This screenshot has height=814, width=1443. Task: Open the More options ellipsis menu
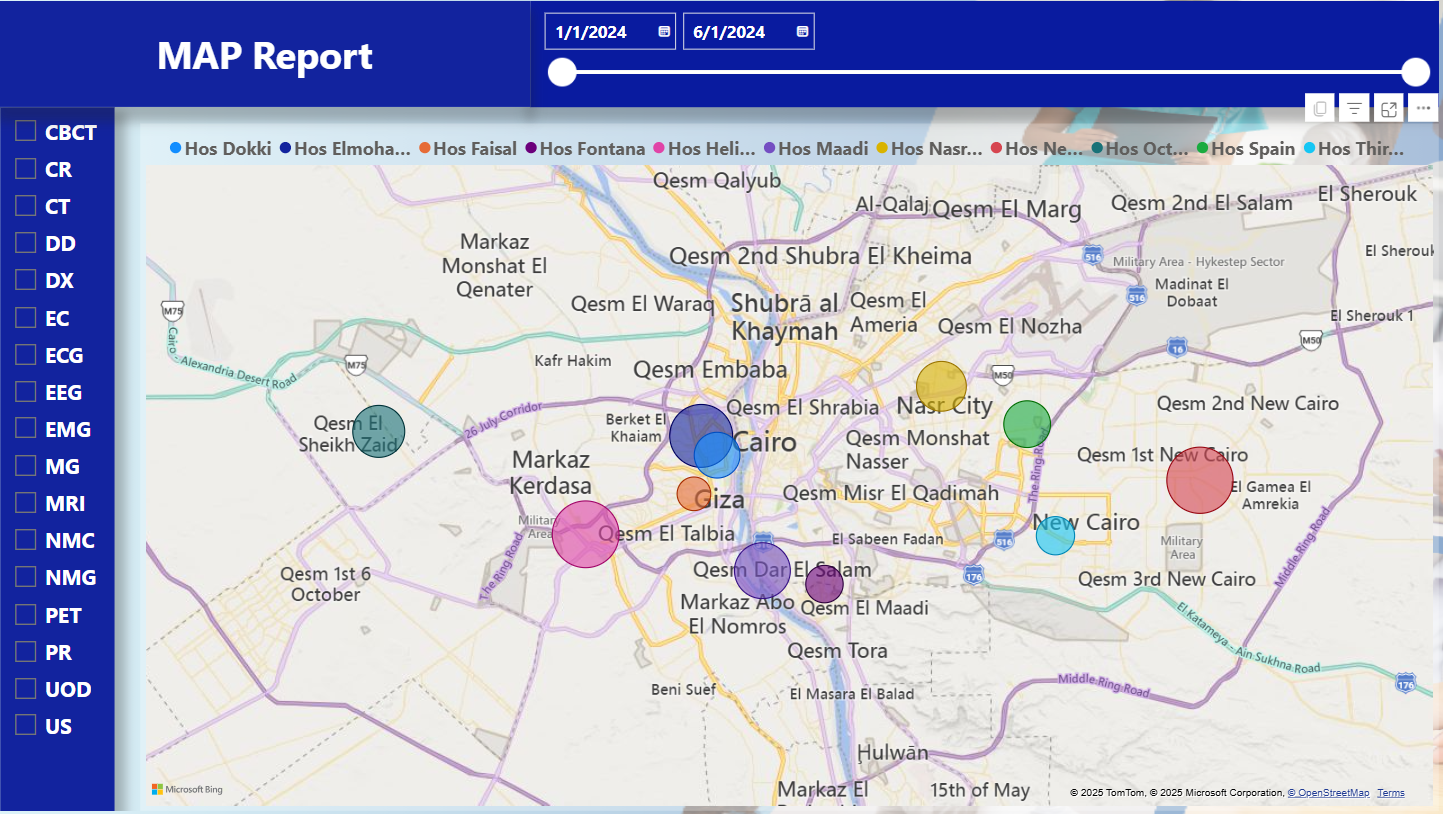click(x=1424, y=109)
